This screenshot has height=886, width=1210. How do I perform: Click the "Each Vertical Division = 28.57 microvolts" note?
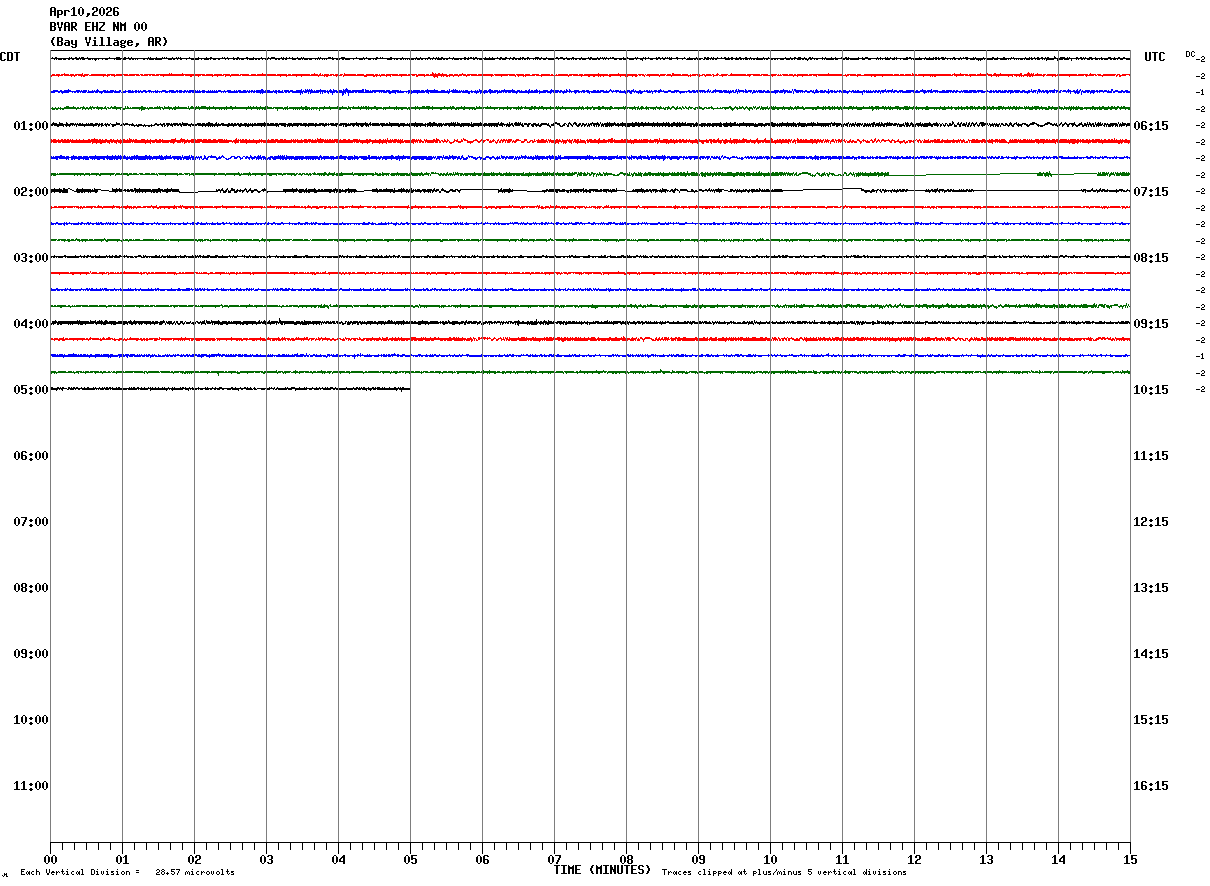127,873
